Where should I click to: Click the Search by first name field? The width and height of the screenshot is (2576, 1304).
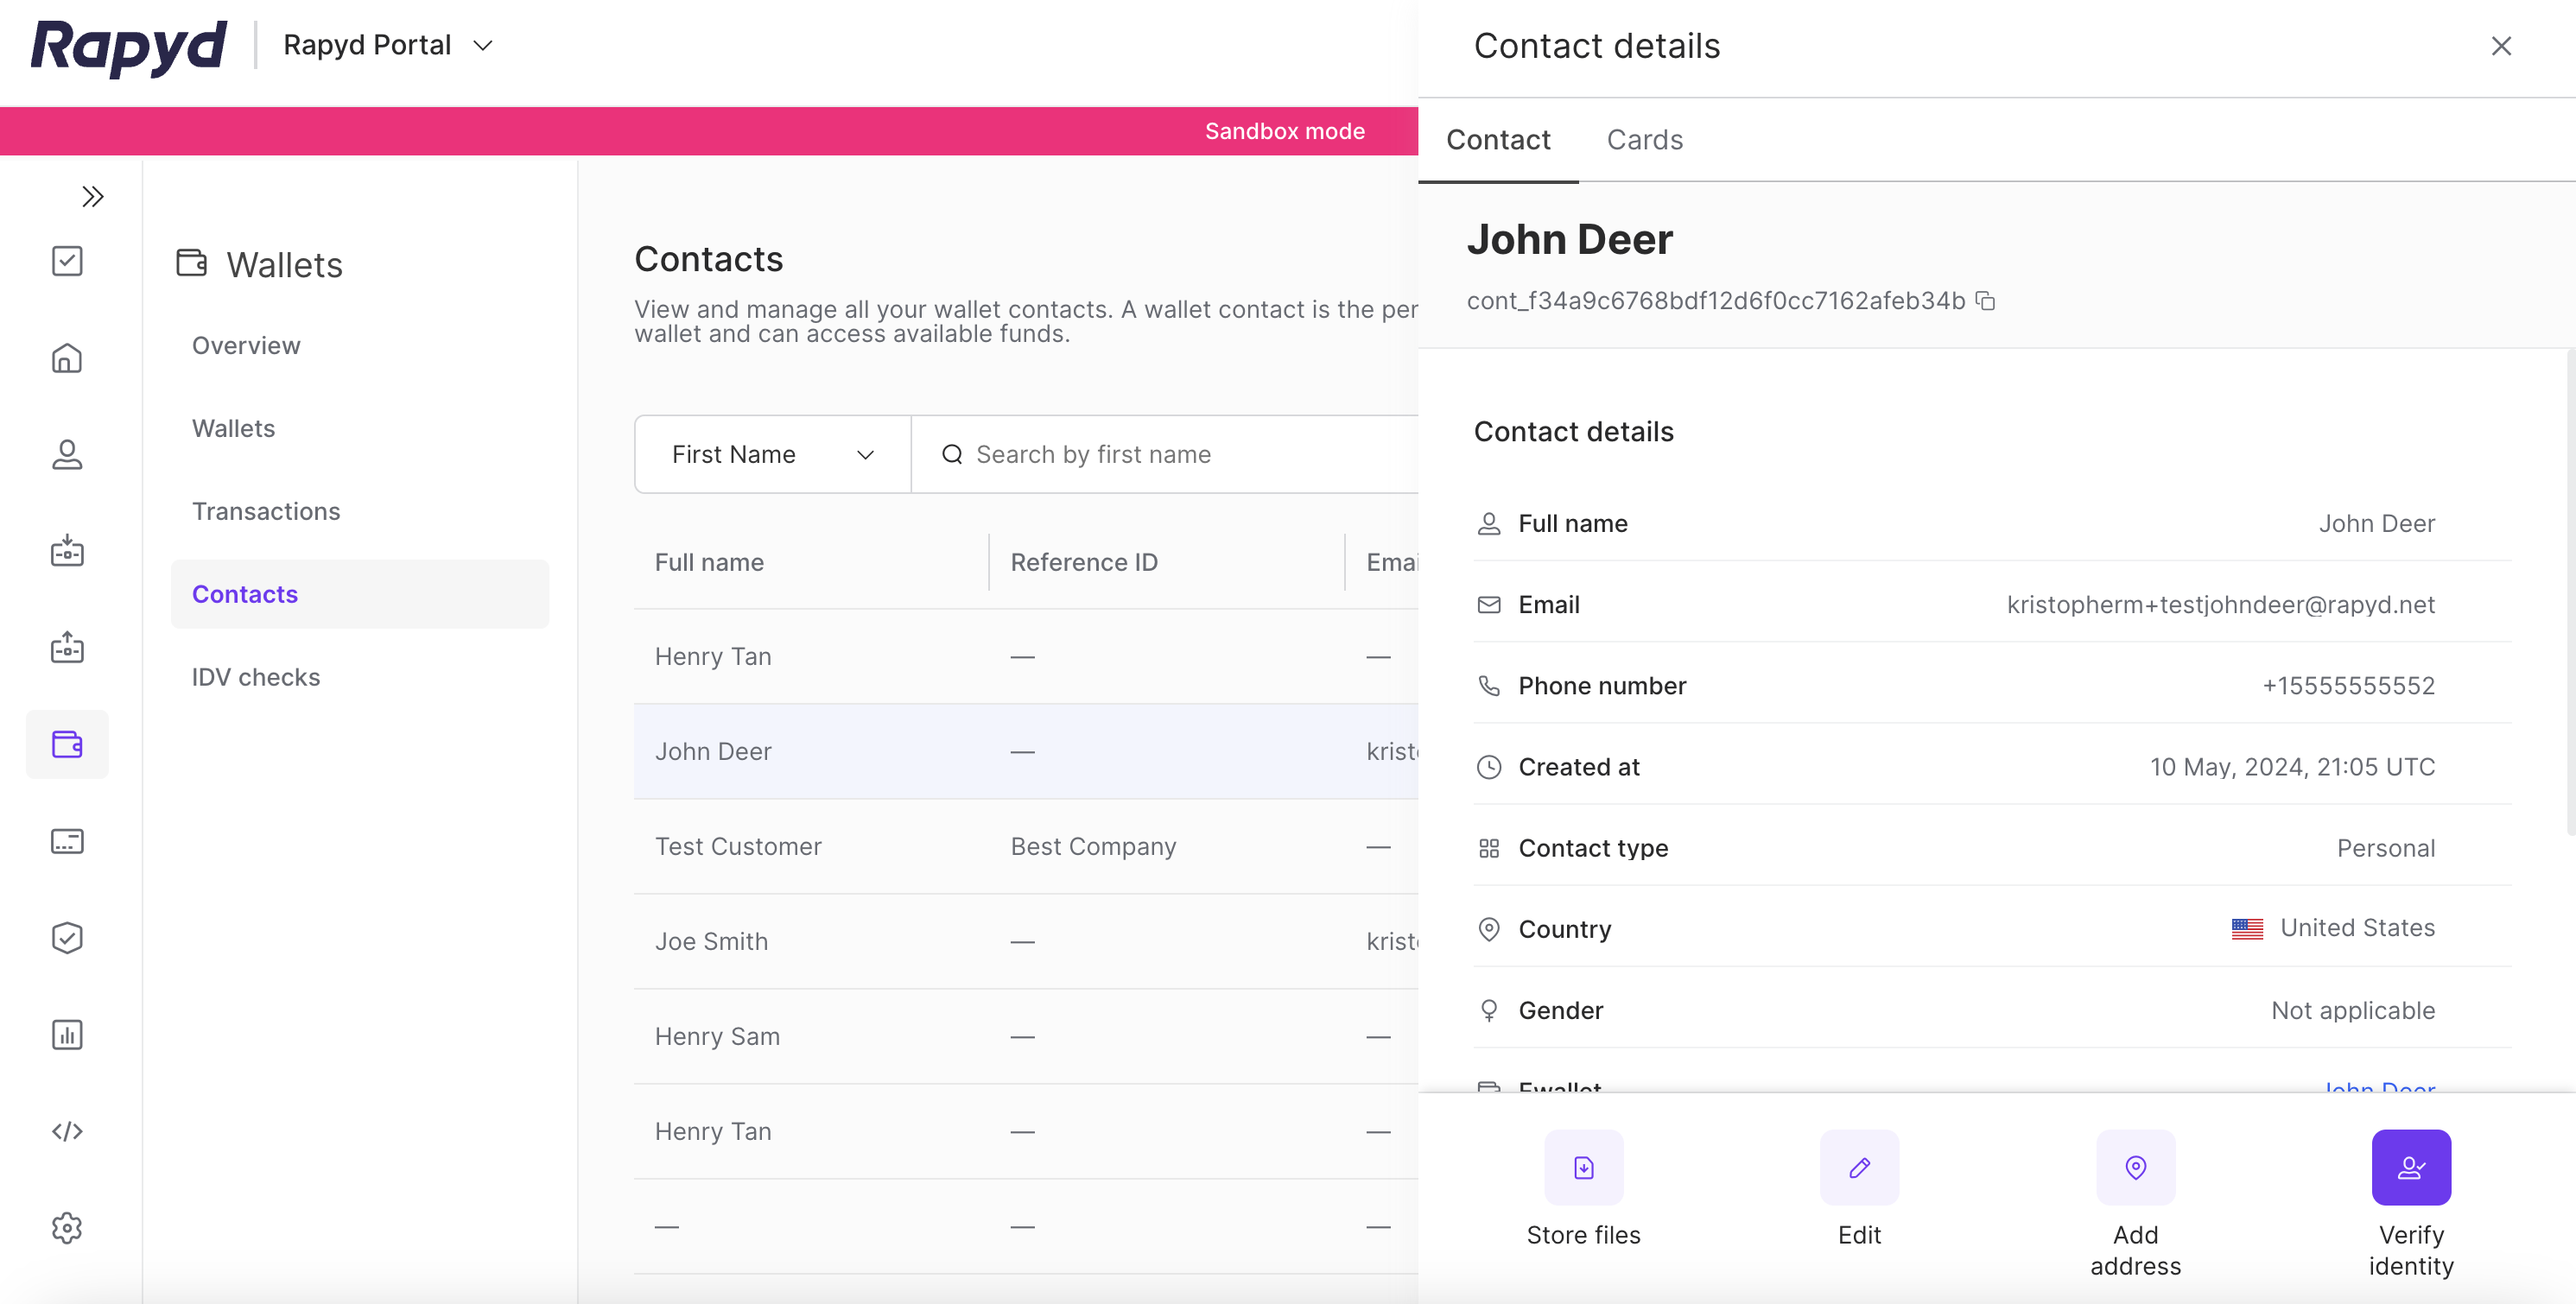1160,455
